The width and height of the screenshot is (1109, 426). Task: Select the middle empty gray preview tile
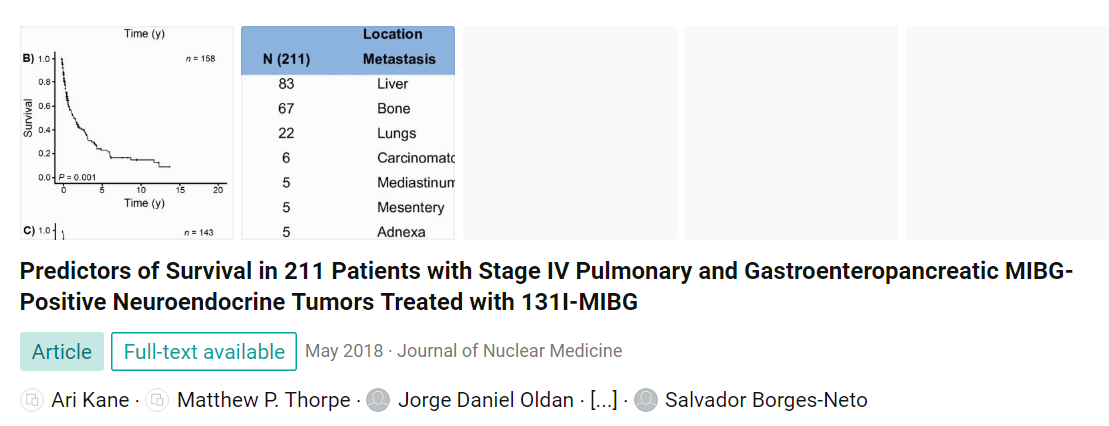(791, 133)
